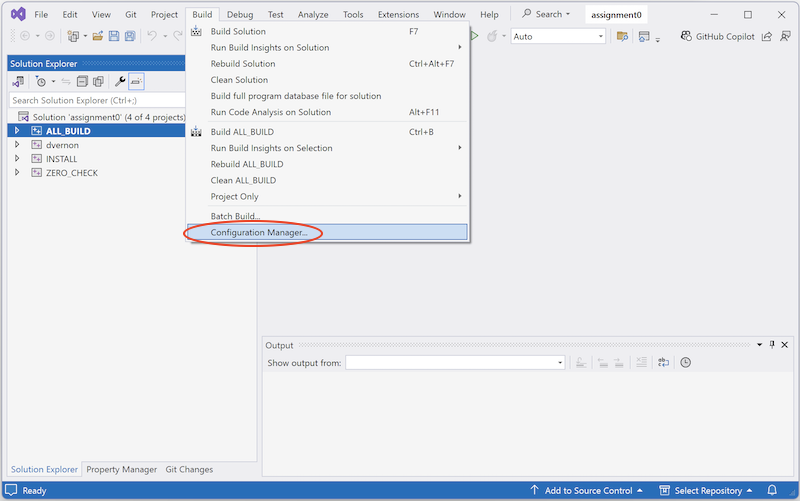Expand the dvernon project node

(17, 145)
